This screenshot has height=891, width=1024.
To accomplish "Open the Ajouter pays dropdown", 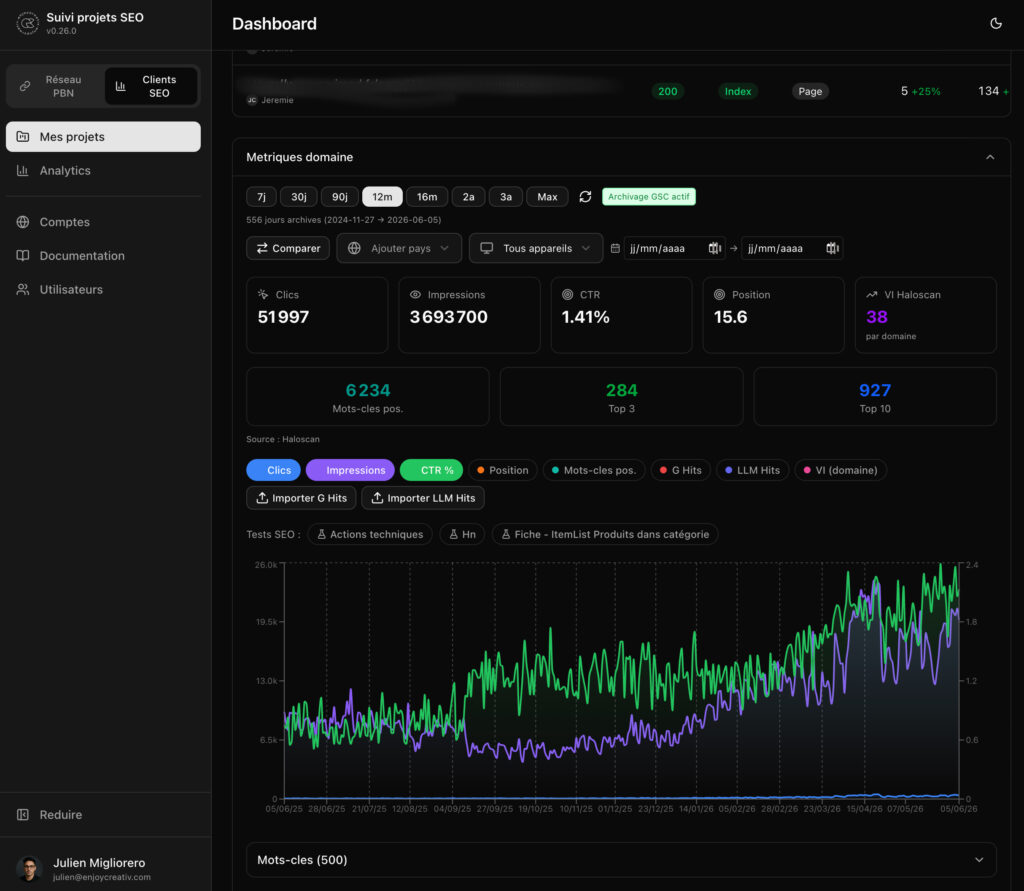I will (x=398, y=248).
